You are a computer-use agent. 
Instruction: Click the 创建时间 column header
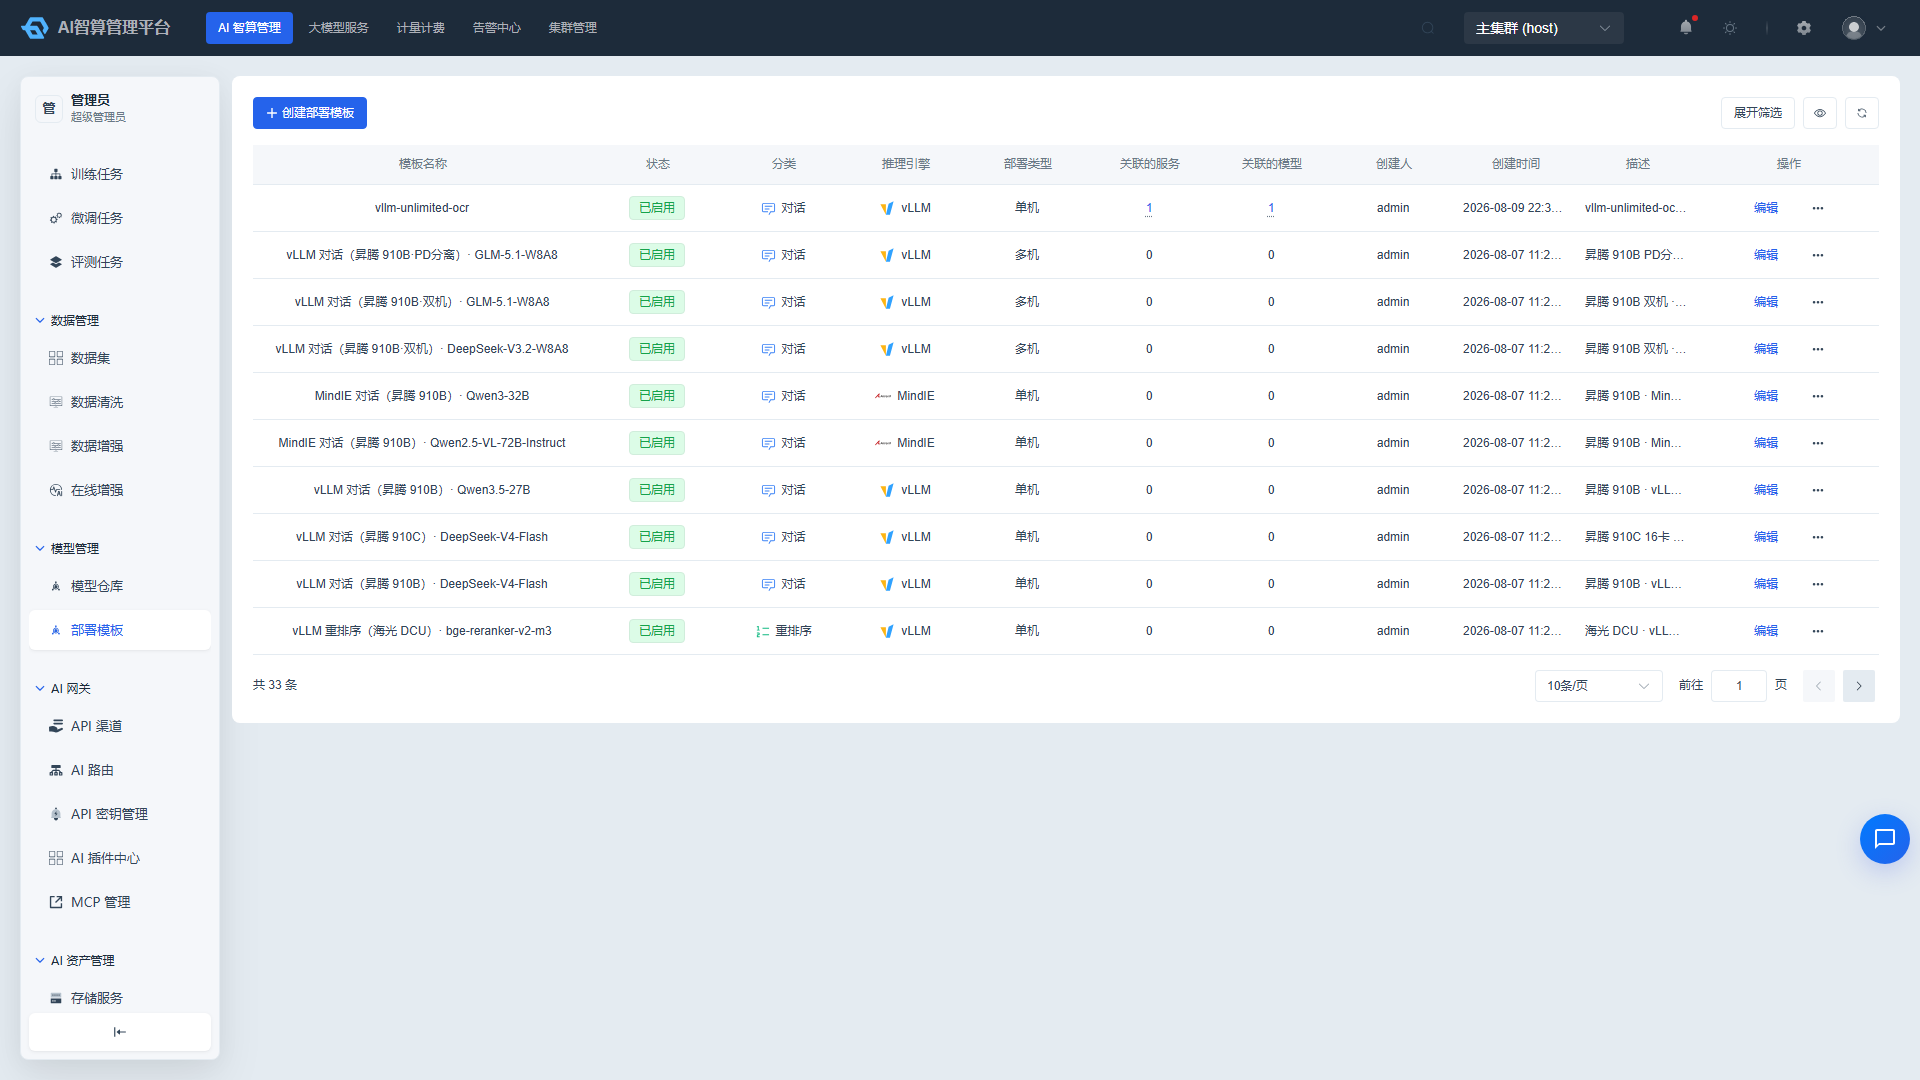click(1516, 164)
